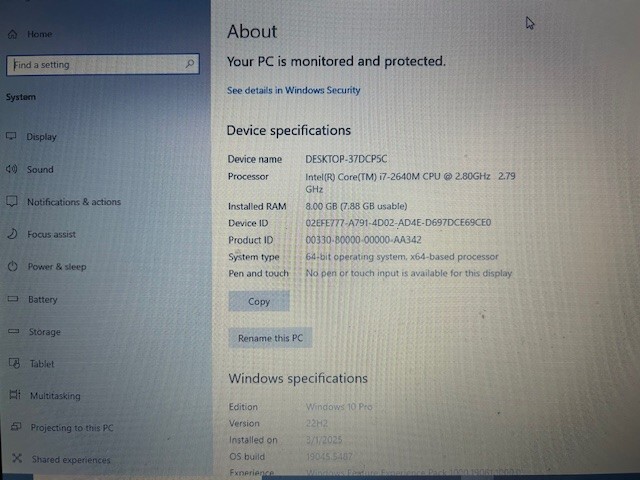Go to Storage settings label
Viewport: 640px width, 480px height.
click(44, 332)
